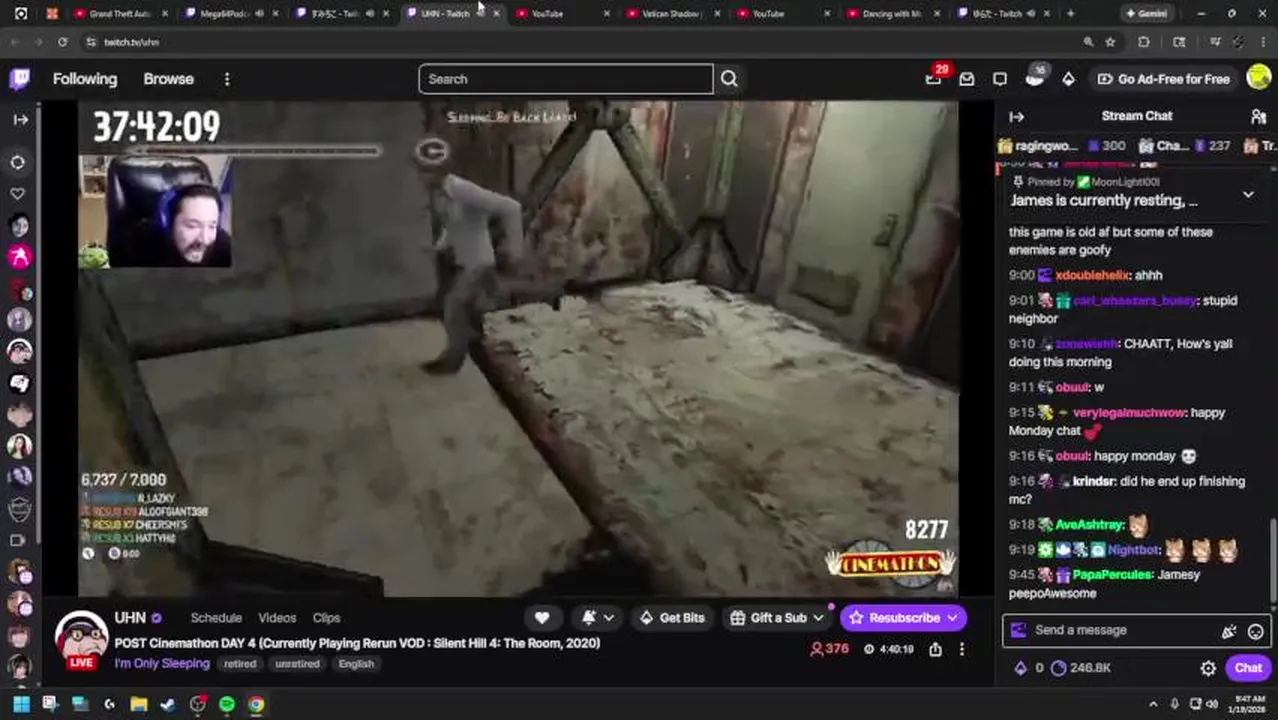Click the chat panel scrollbar
The height and width of the screenshot is (720, 1278).
tap(1273, 560)
